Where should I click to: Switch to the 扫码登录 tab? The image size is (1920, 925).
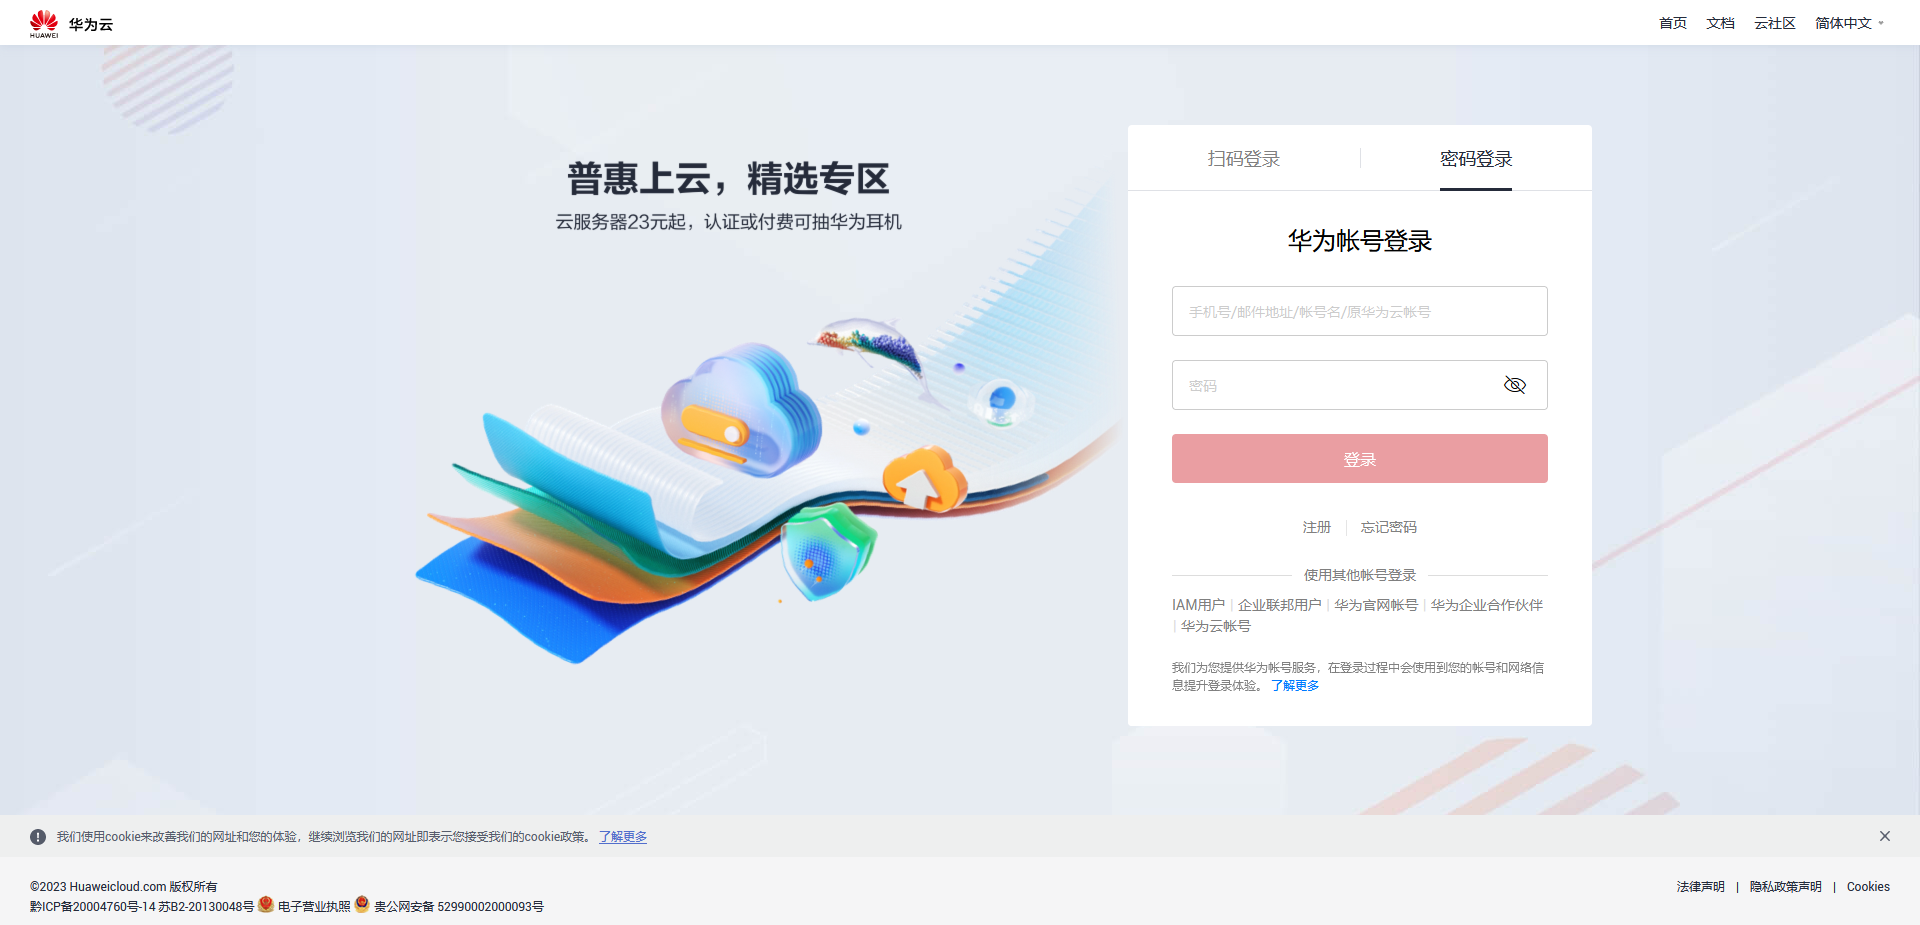tap(1244, 159)
